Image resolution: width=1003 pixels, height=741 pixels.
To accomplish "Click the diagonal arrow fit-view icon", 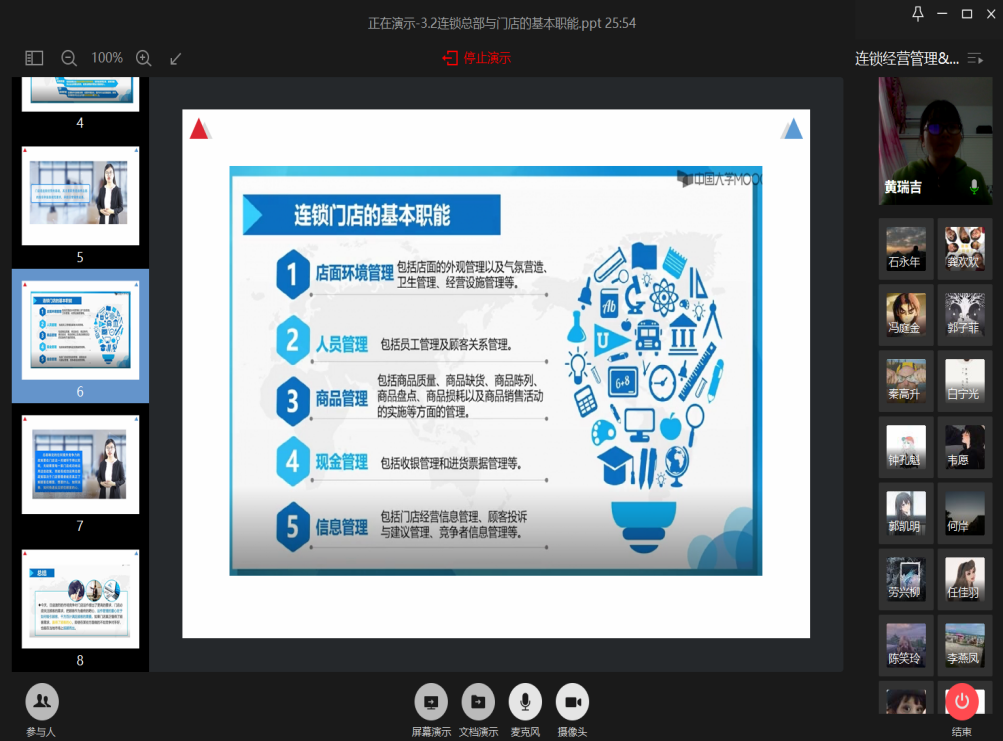I will 176,58.
